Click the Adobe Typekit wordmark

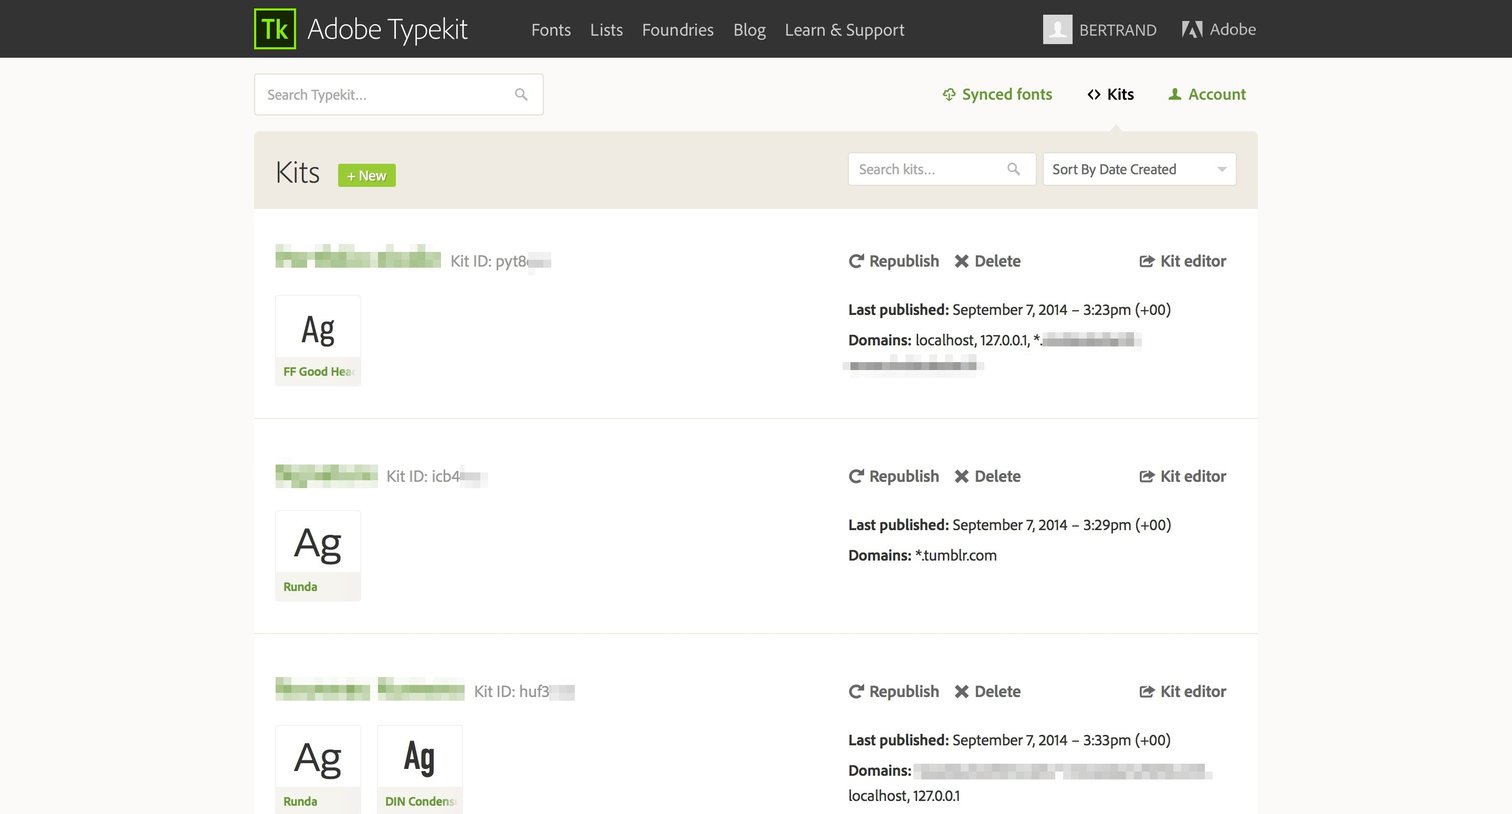[387, 30]
